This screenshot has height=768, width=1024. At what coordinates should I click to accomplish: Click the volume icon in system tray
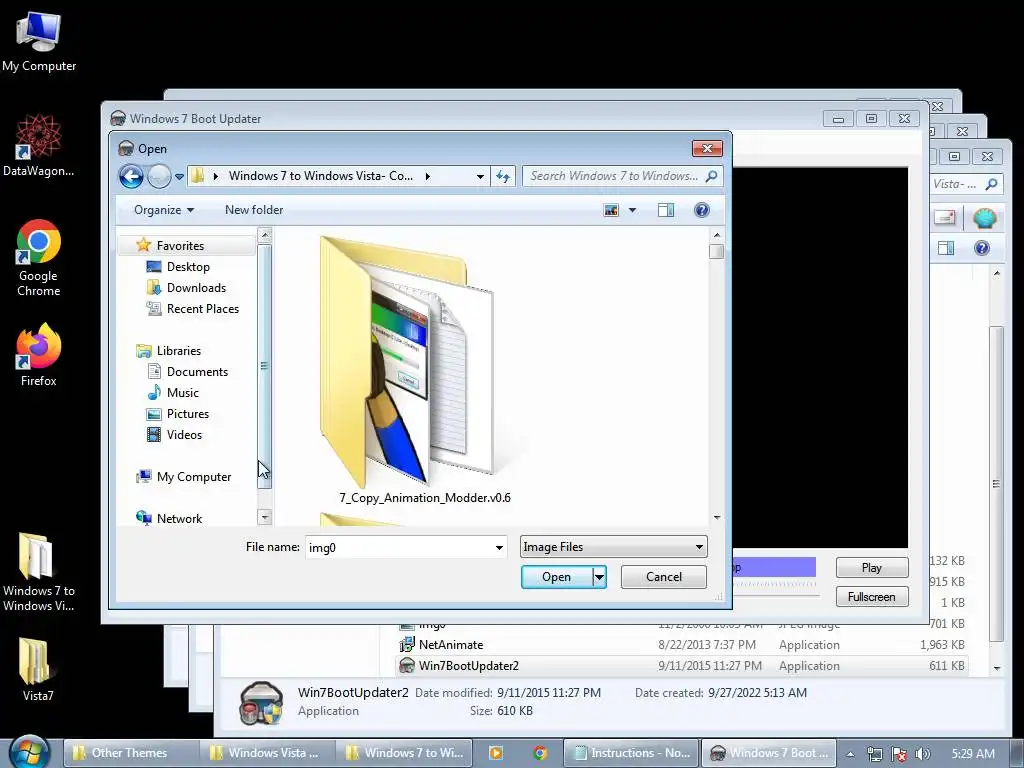(x=922, y=754)
